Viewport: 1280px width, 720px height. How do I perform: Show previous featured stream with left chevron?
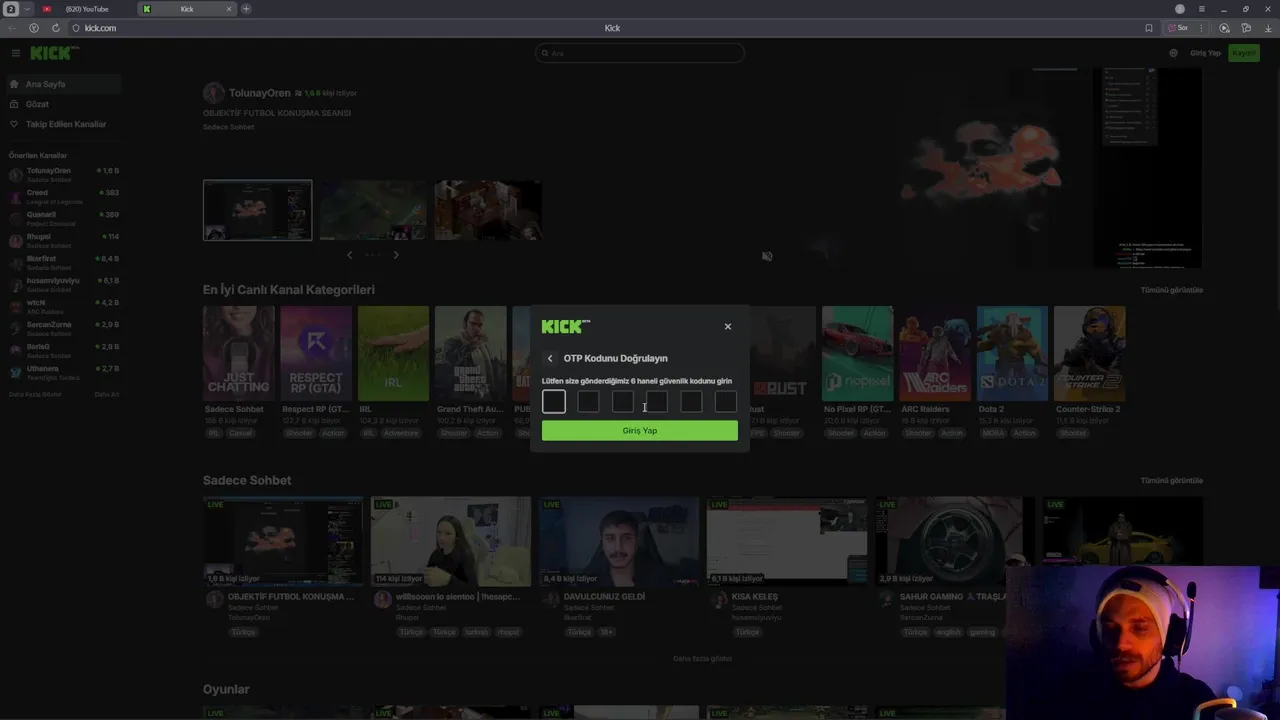click(349, 255)
